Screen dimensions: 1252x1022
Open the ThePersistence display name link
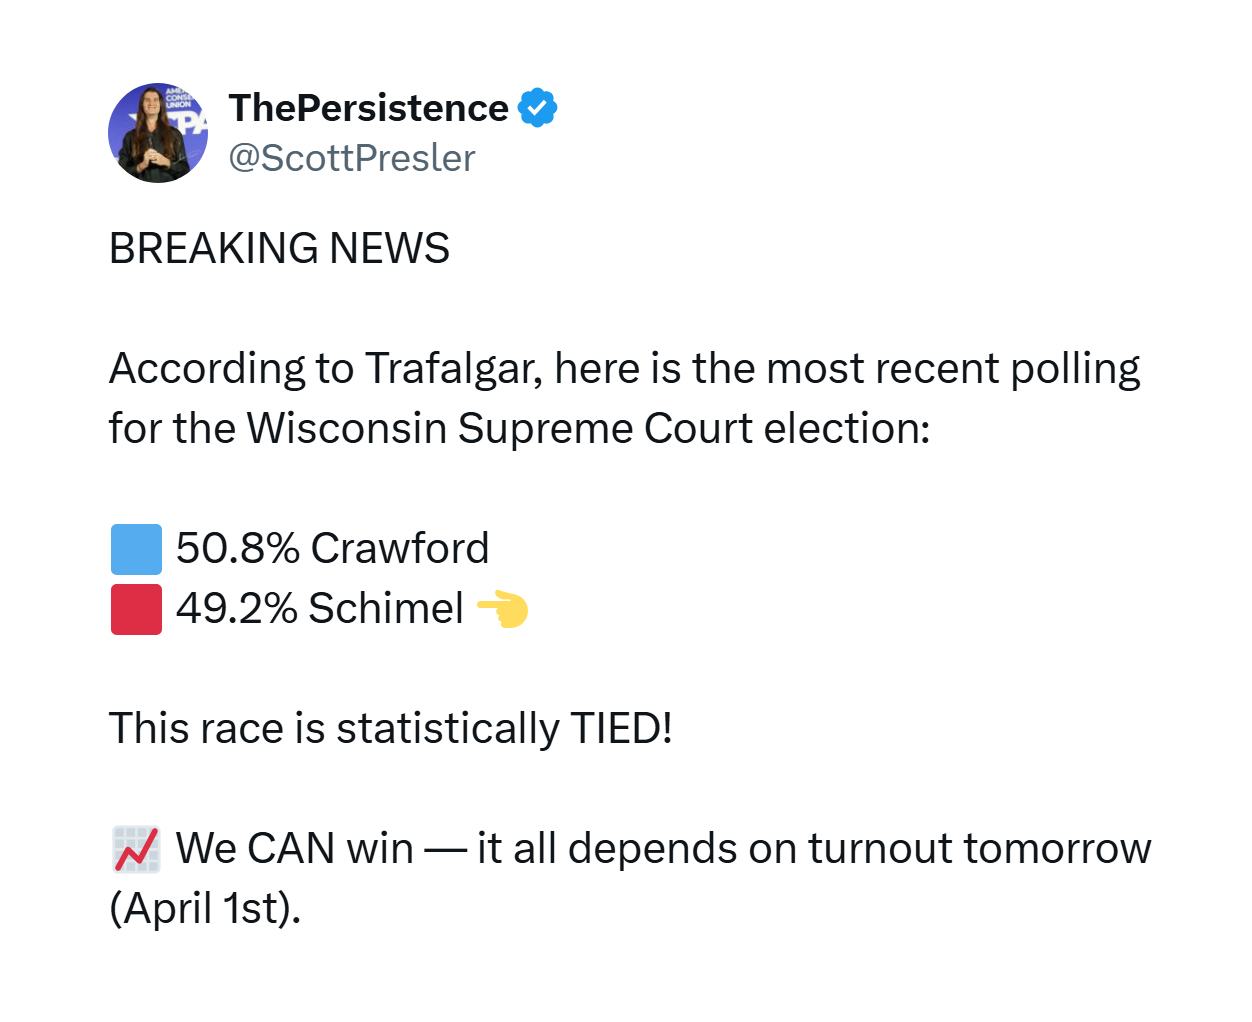(x=368, y=108)
